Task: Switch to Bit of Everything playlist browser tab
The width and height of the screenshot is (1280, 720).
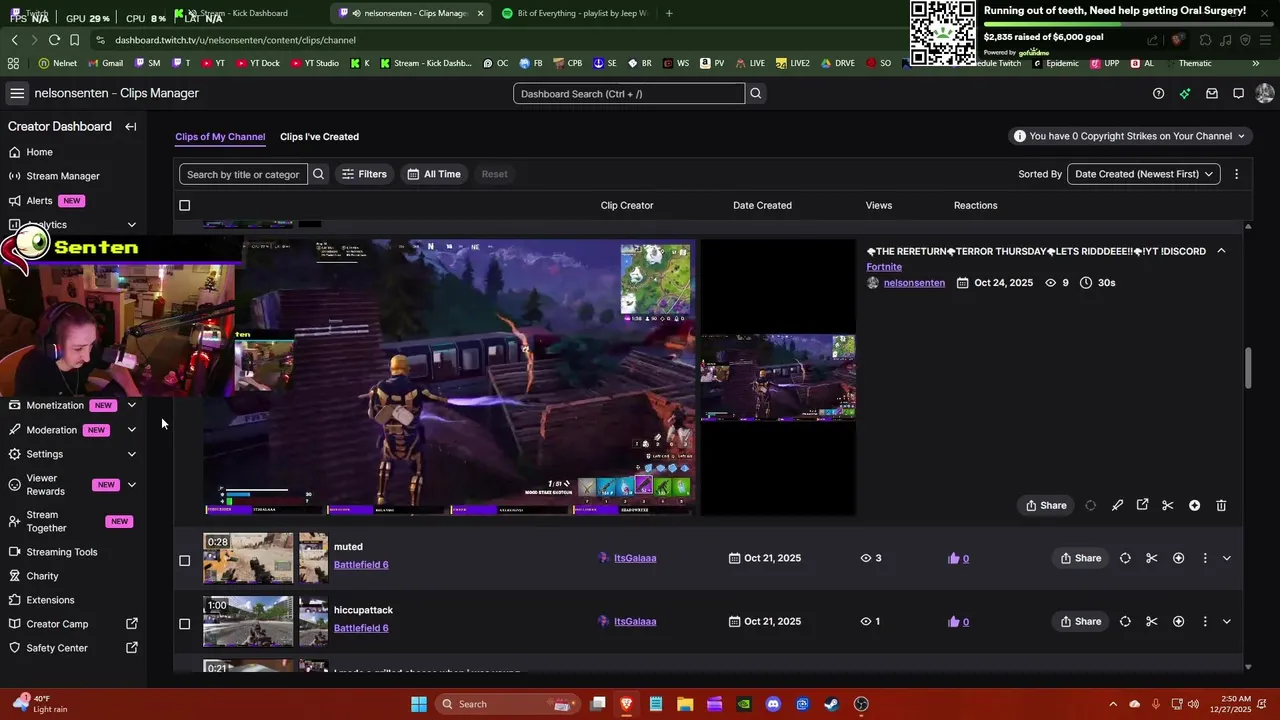Action: pos(574,13)
